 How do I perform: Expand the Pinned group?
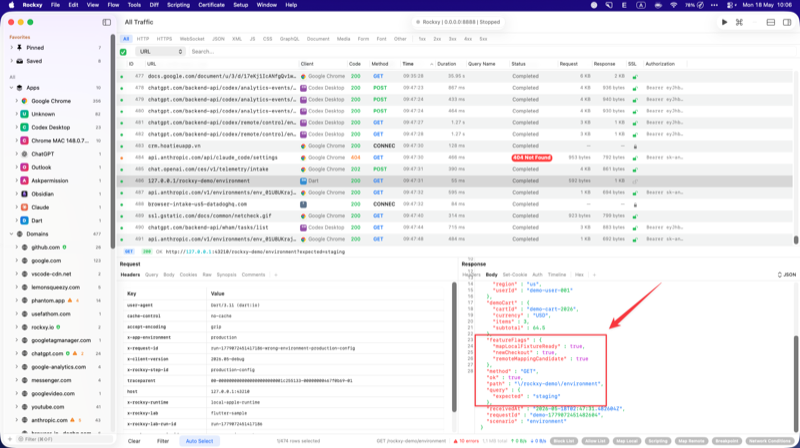point(11,47)
